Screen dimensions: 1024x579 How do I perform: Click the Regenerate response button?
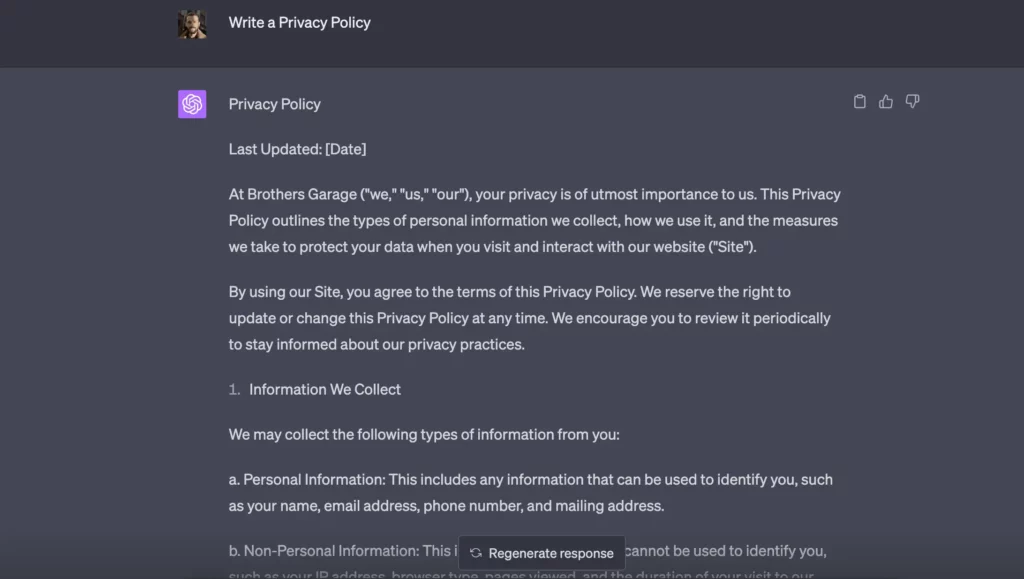pyautogui.click(x=541, y=553)
